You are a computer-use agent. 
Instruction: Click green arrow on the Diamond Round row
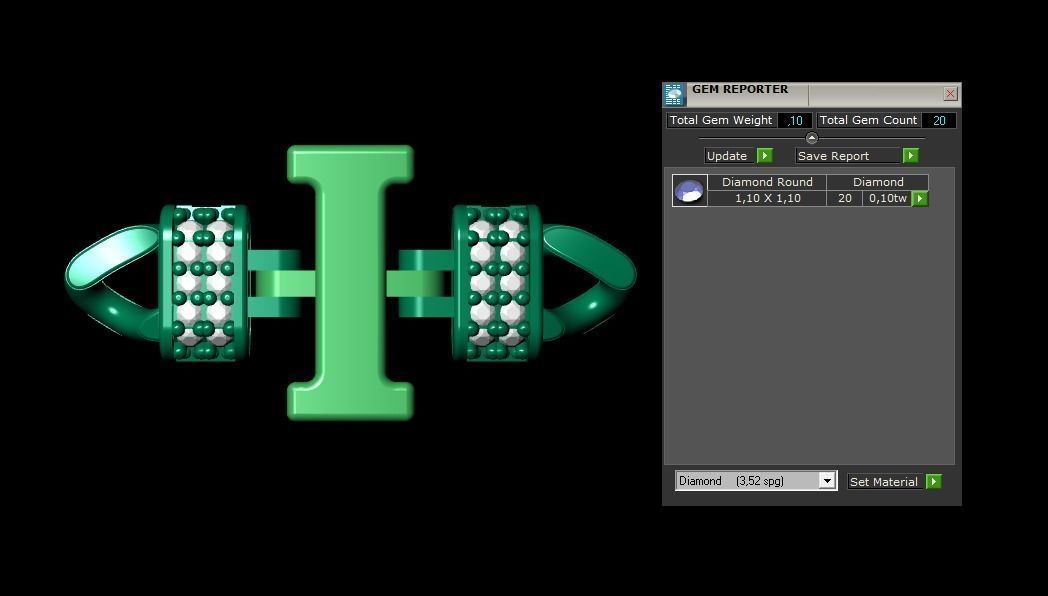coord(920,198)
